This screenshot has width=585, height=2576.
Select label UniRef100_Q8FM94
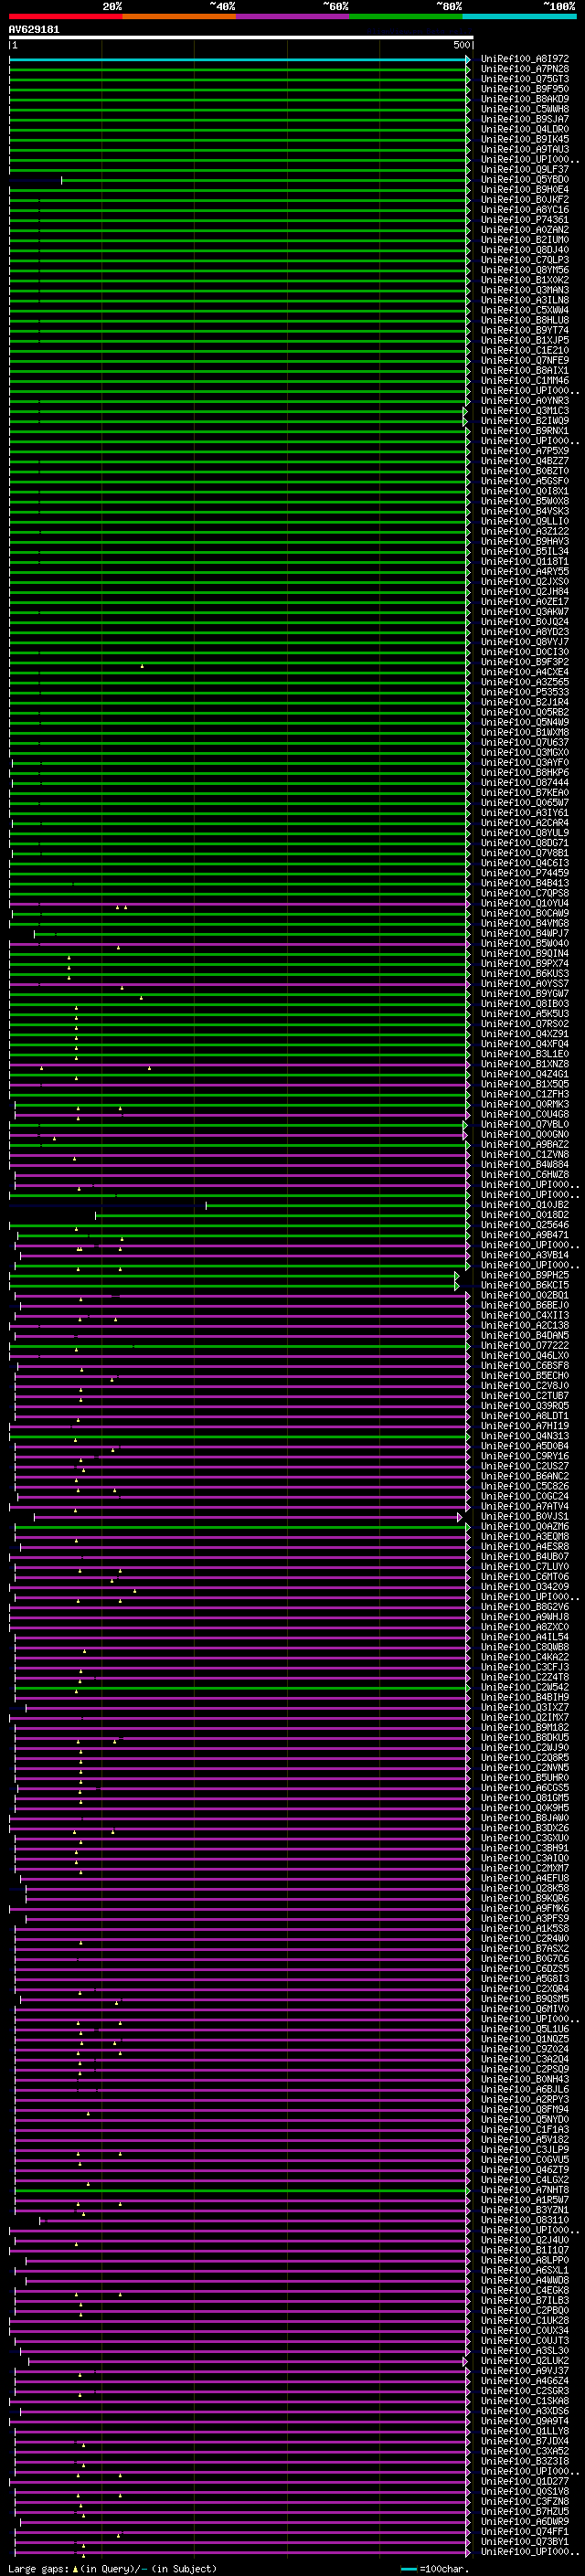(525, 2108)
